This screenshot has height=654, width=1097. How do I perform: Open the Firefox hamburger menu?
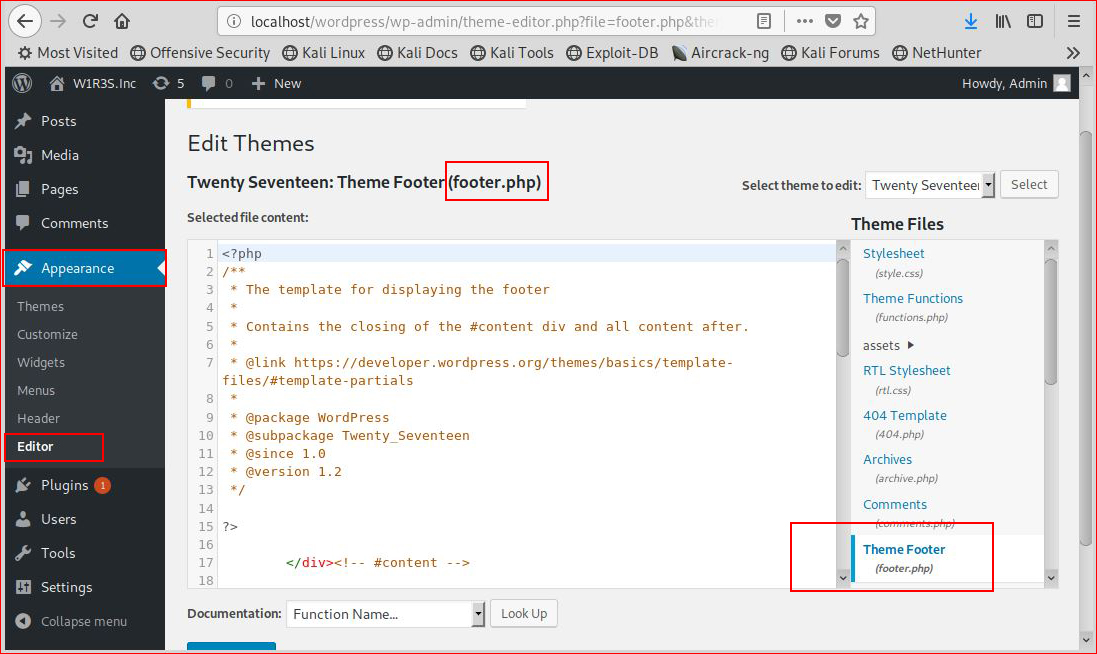click(x=1074, y=22)
